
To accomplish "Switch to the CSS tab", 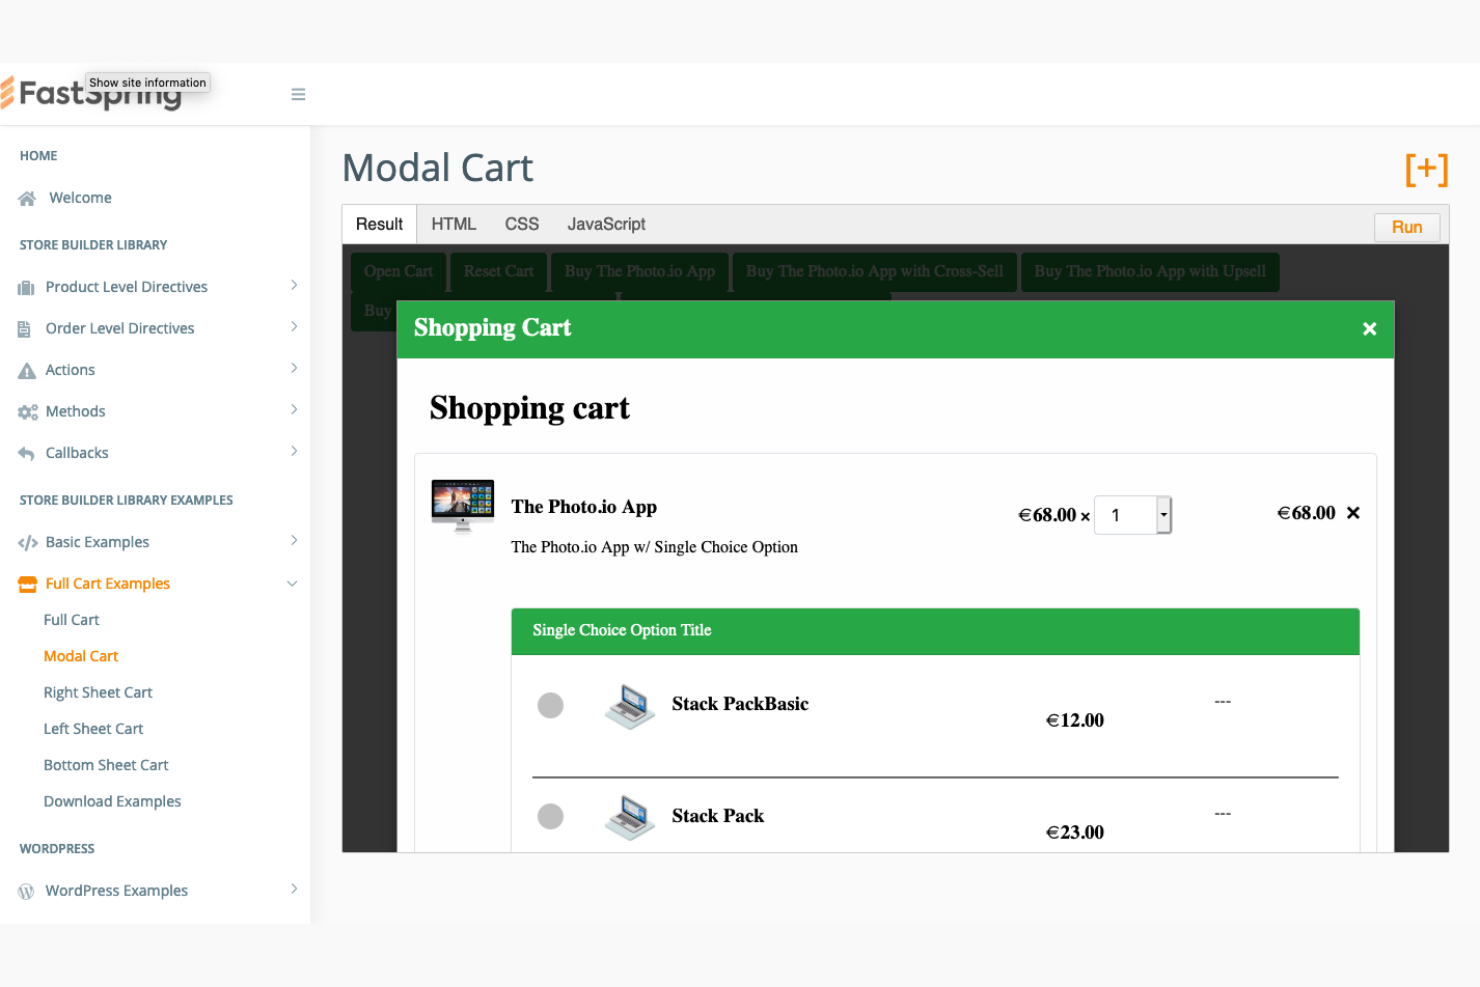I will coord(522,224).
